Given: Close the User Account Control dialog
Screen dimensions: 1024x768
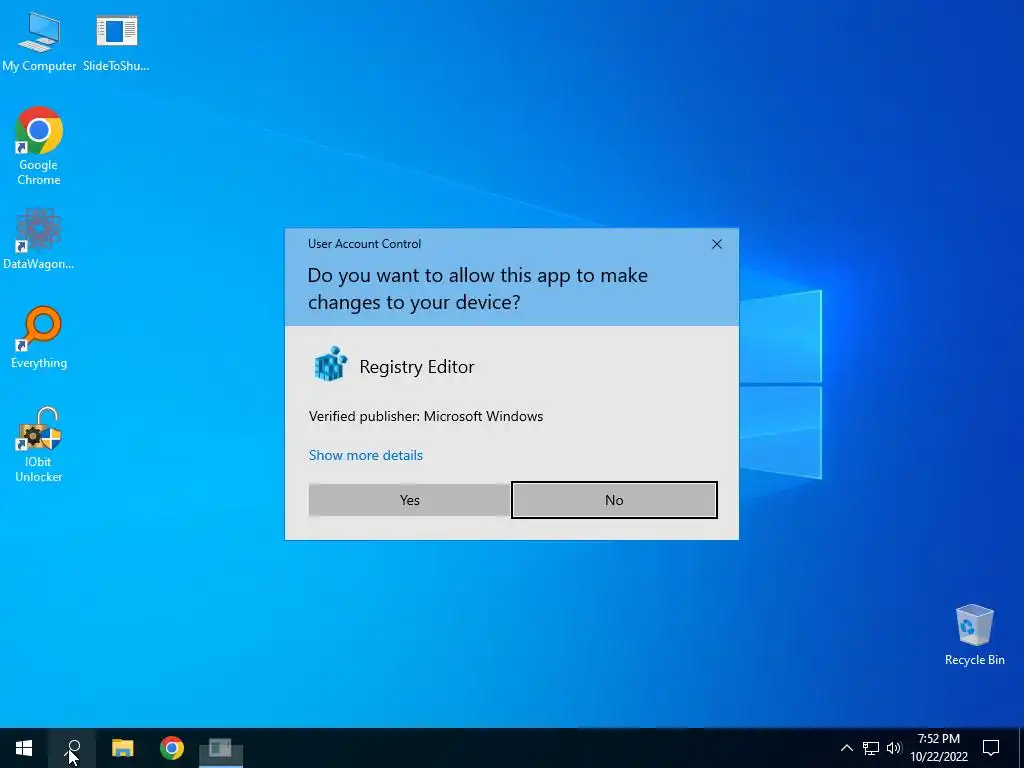Looking at the screenshot, I should tap(716, 244).
